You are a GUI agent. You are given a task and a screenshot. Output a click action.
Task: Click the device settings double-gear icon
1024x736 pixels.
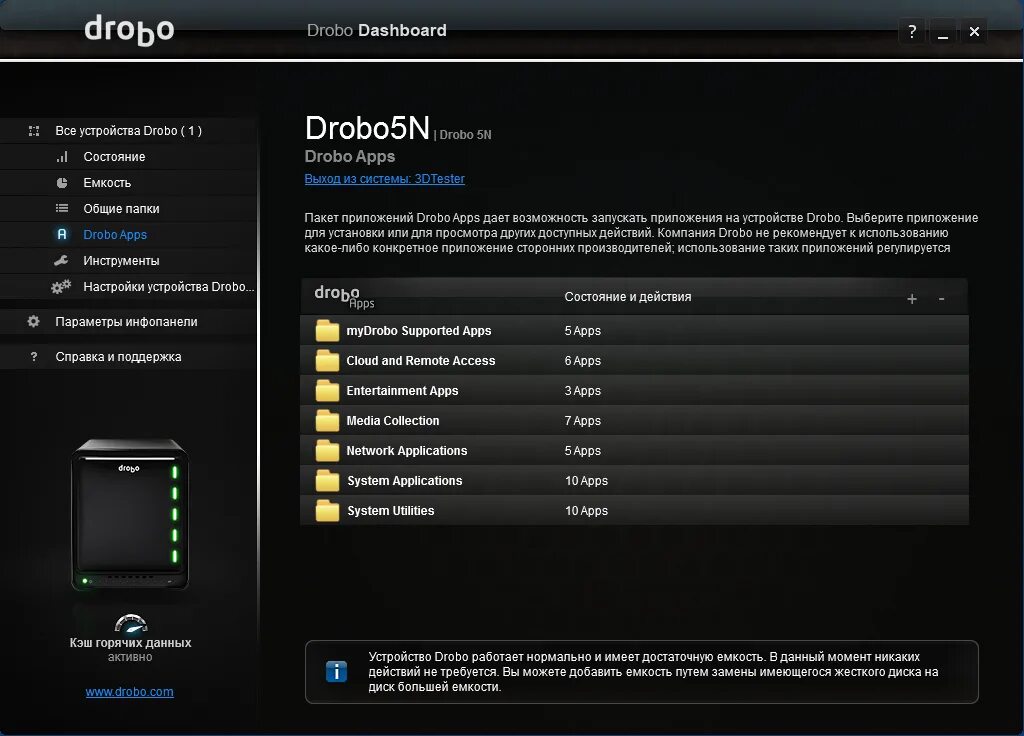(61, 287)
